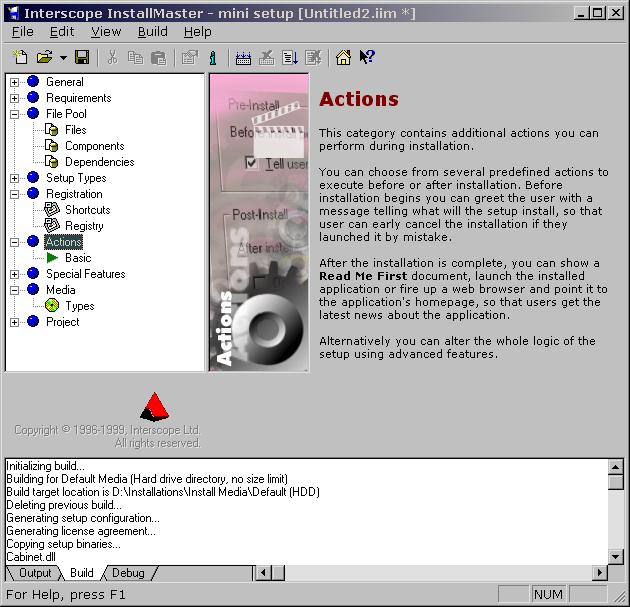Open the dropdown arrow beside the Open icon
630x607 pixels.
[x=63, y=58]
